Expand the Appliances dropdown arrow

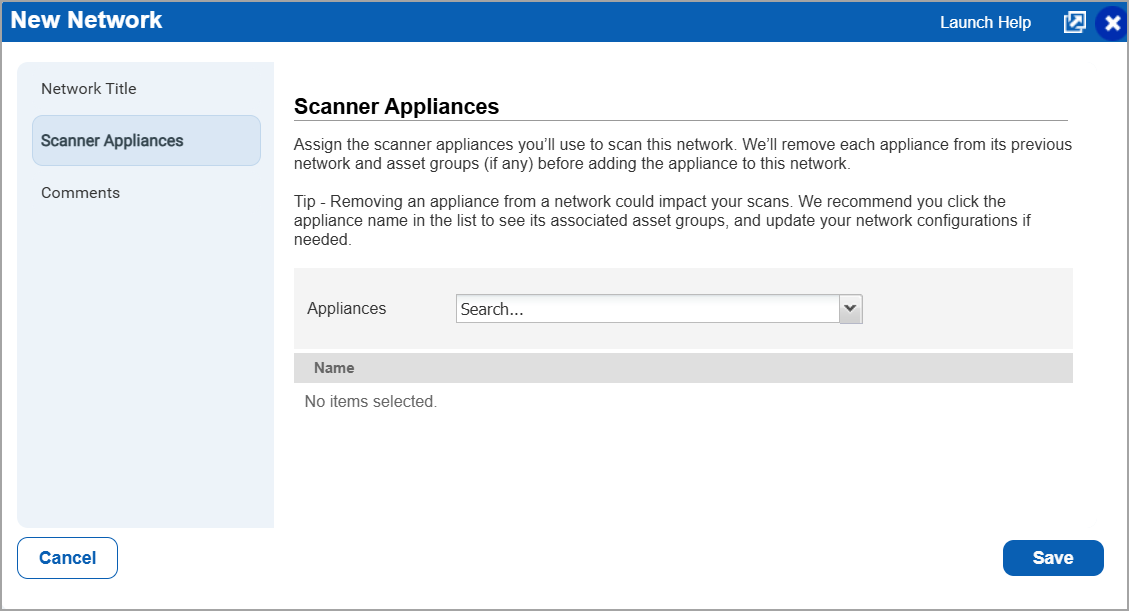(x=850, y=309)
